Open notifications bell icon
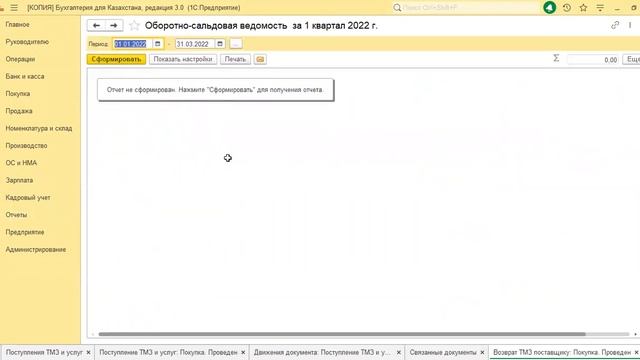Screen dimensions: 640x360 [x=549, y=7]
